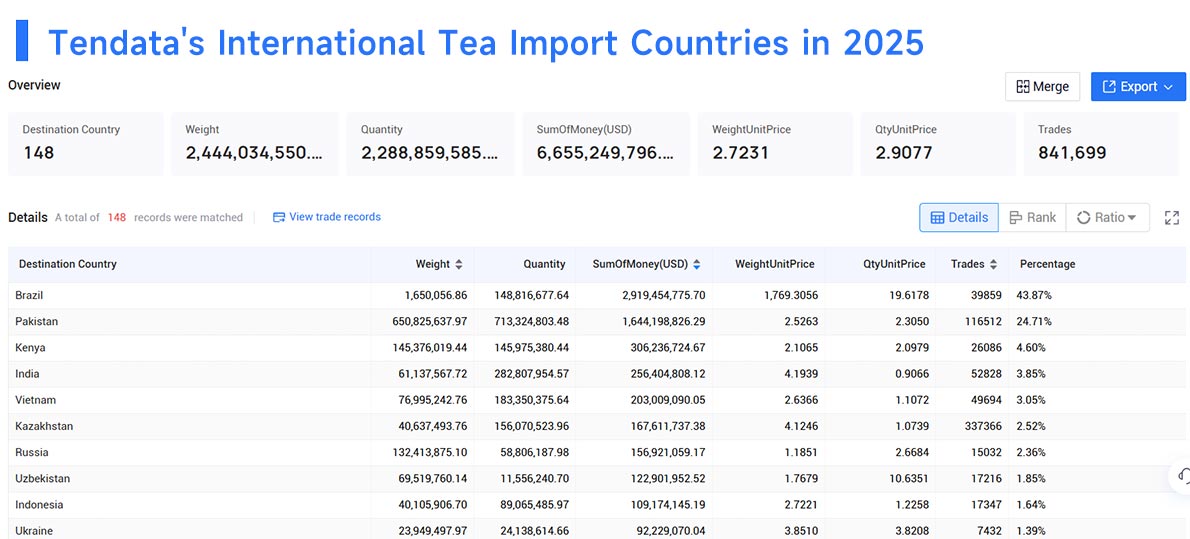Select the Uzbekistan row
Image resolution: width=1190 pixels, height=539 pixels.
pyautogui.click(x=597, y=478)
